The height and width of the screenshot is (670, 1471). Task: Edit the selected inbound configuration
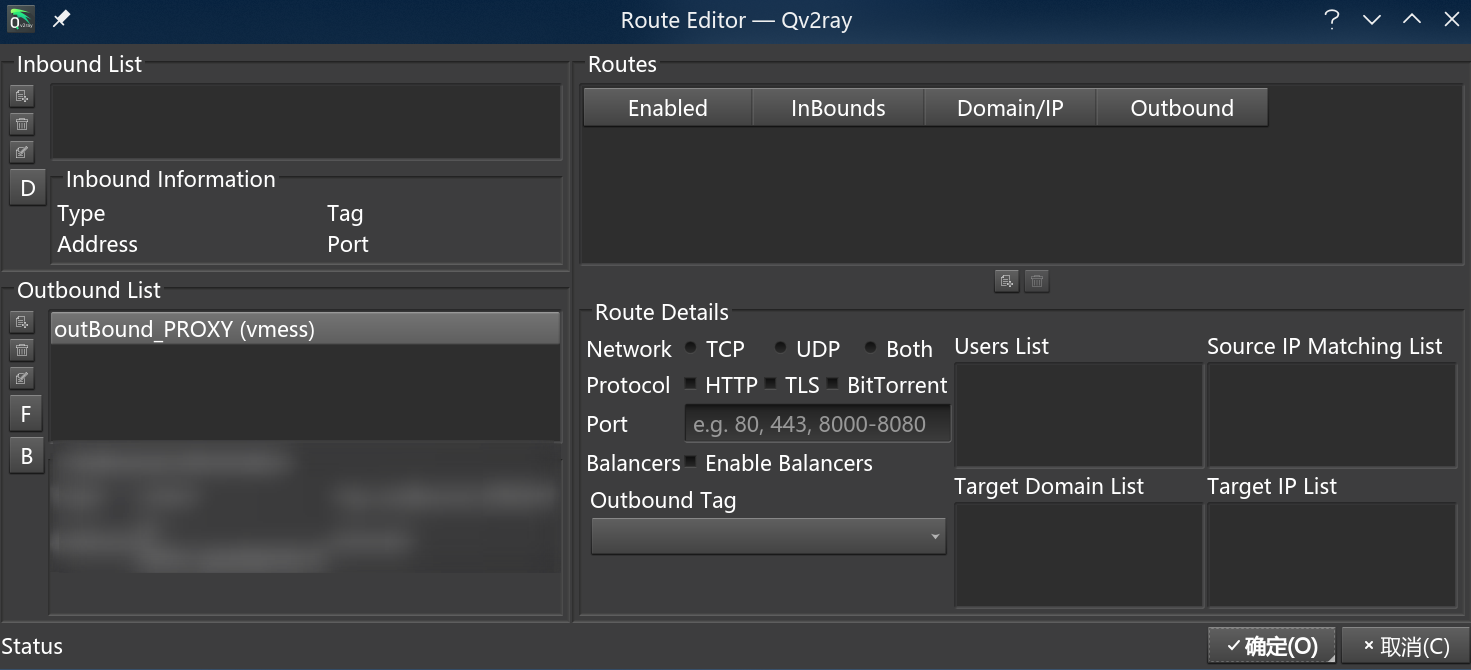21,151
